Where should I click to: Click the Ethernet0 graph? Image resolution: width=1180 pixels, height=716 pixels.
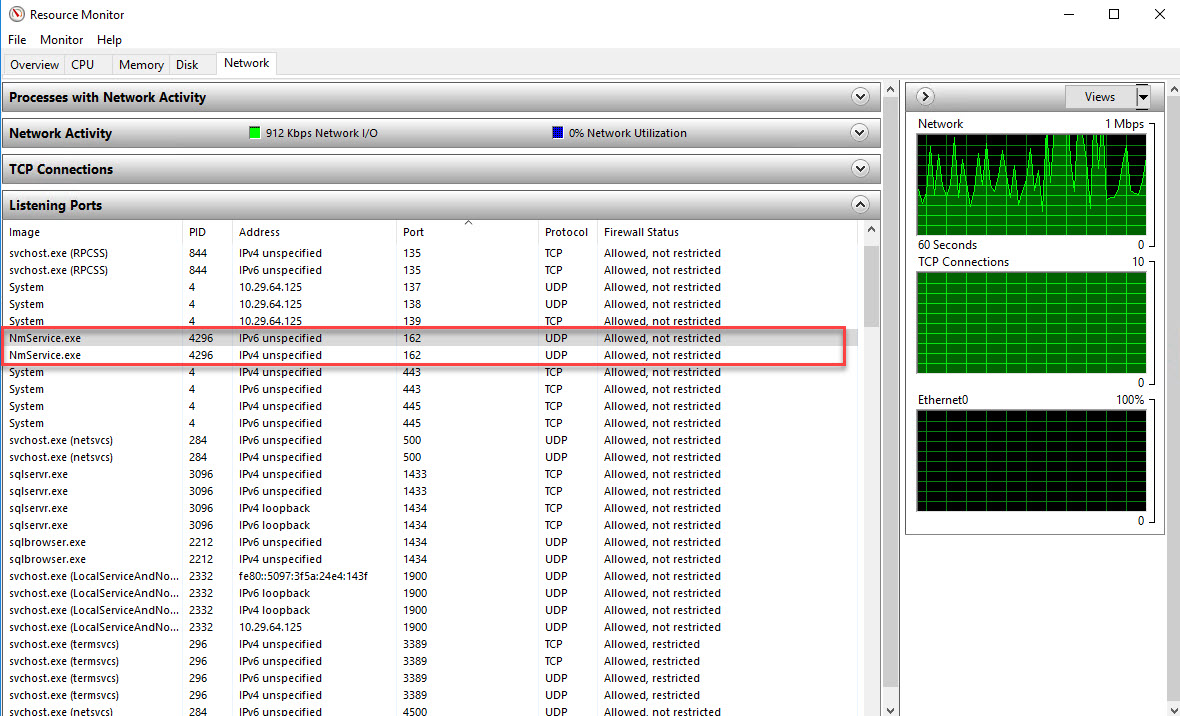coord(1031,461)
